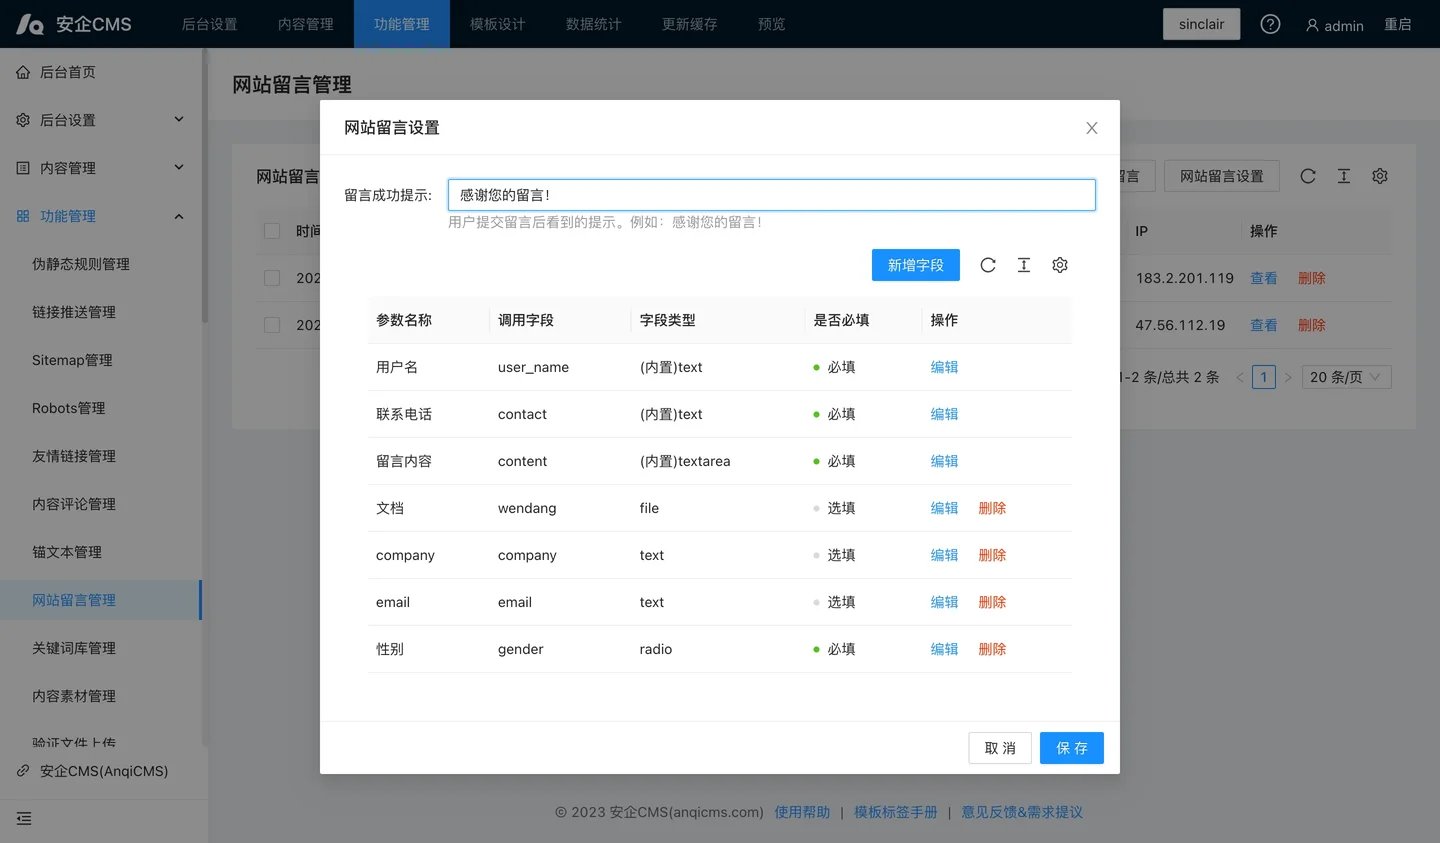The image size is (1440, 843).
Task: Open the 后台设置 top navigation tab
Action: coord(210,24)
